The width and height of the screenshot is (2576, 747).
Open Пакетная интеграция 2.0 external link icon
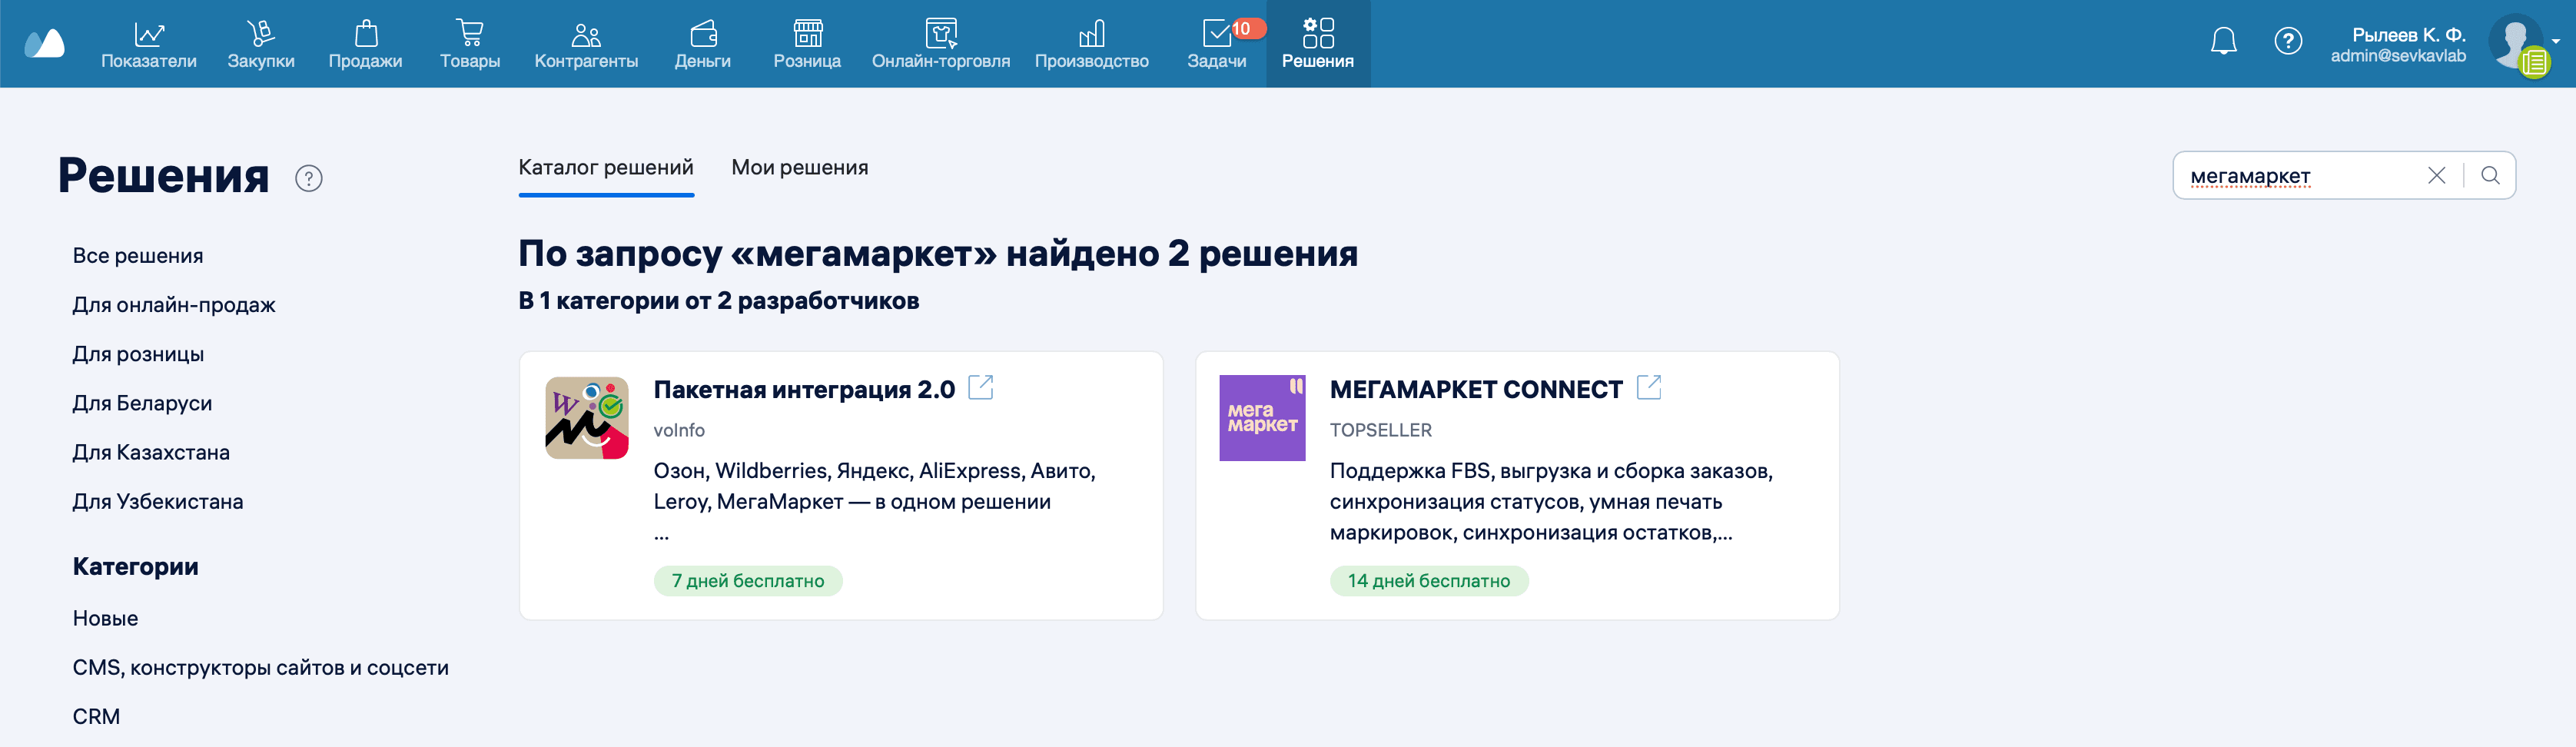click(x=981, y=387)
